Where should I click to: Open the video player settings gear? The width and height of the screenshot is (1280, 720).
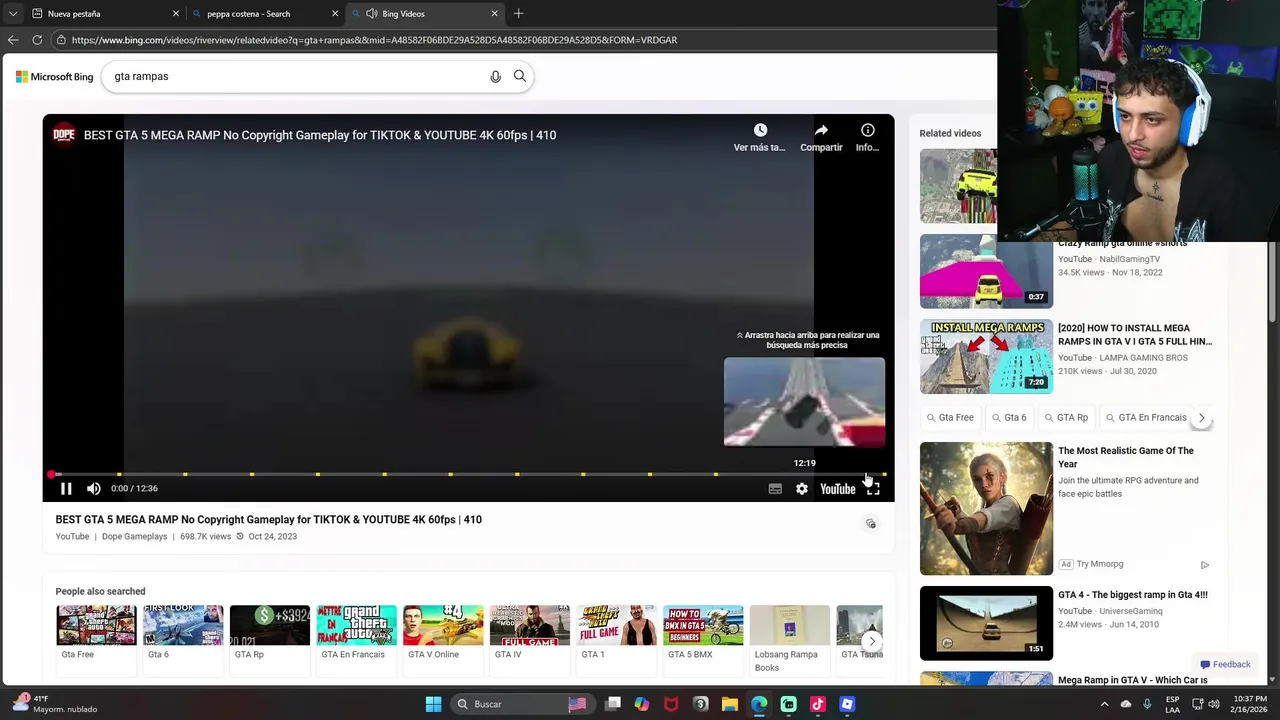802,489
